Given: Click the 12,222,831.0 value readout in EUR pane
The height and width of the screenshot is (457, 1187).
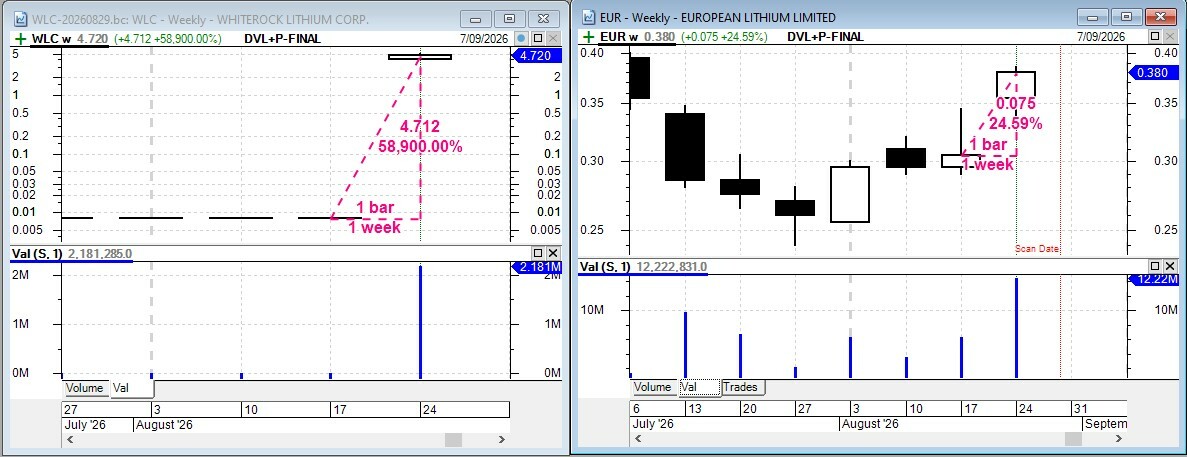Looking at the screenshot, I should pos(672,266).
